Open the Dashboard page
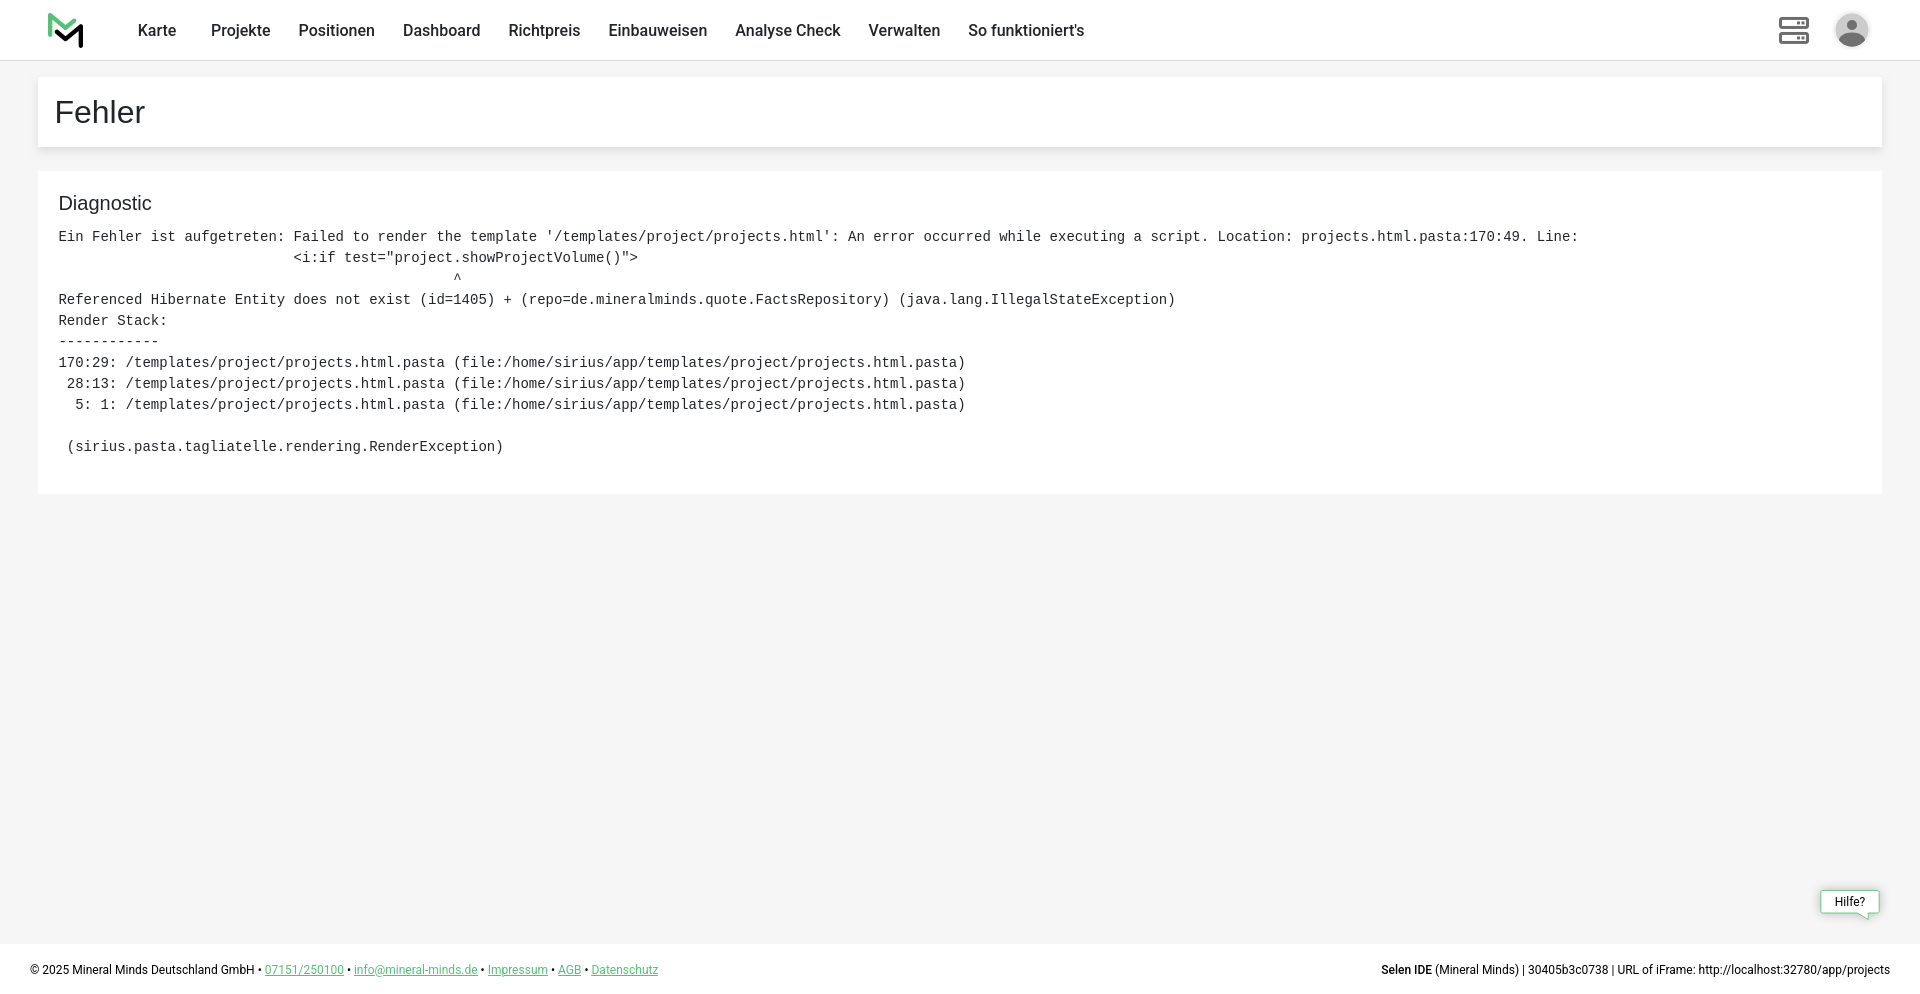Image resolution: width=1920 pixels, height=994 pixels. 441,31
